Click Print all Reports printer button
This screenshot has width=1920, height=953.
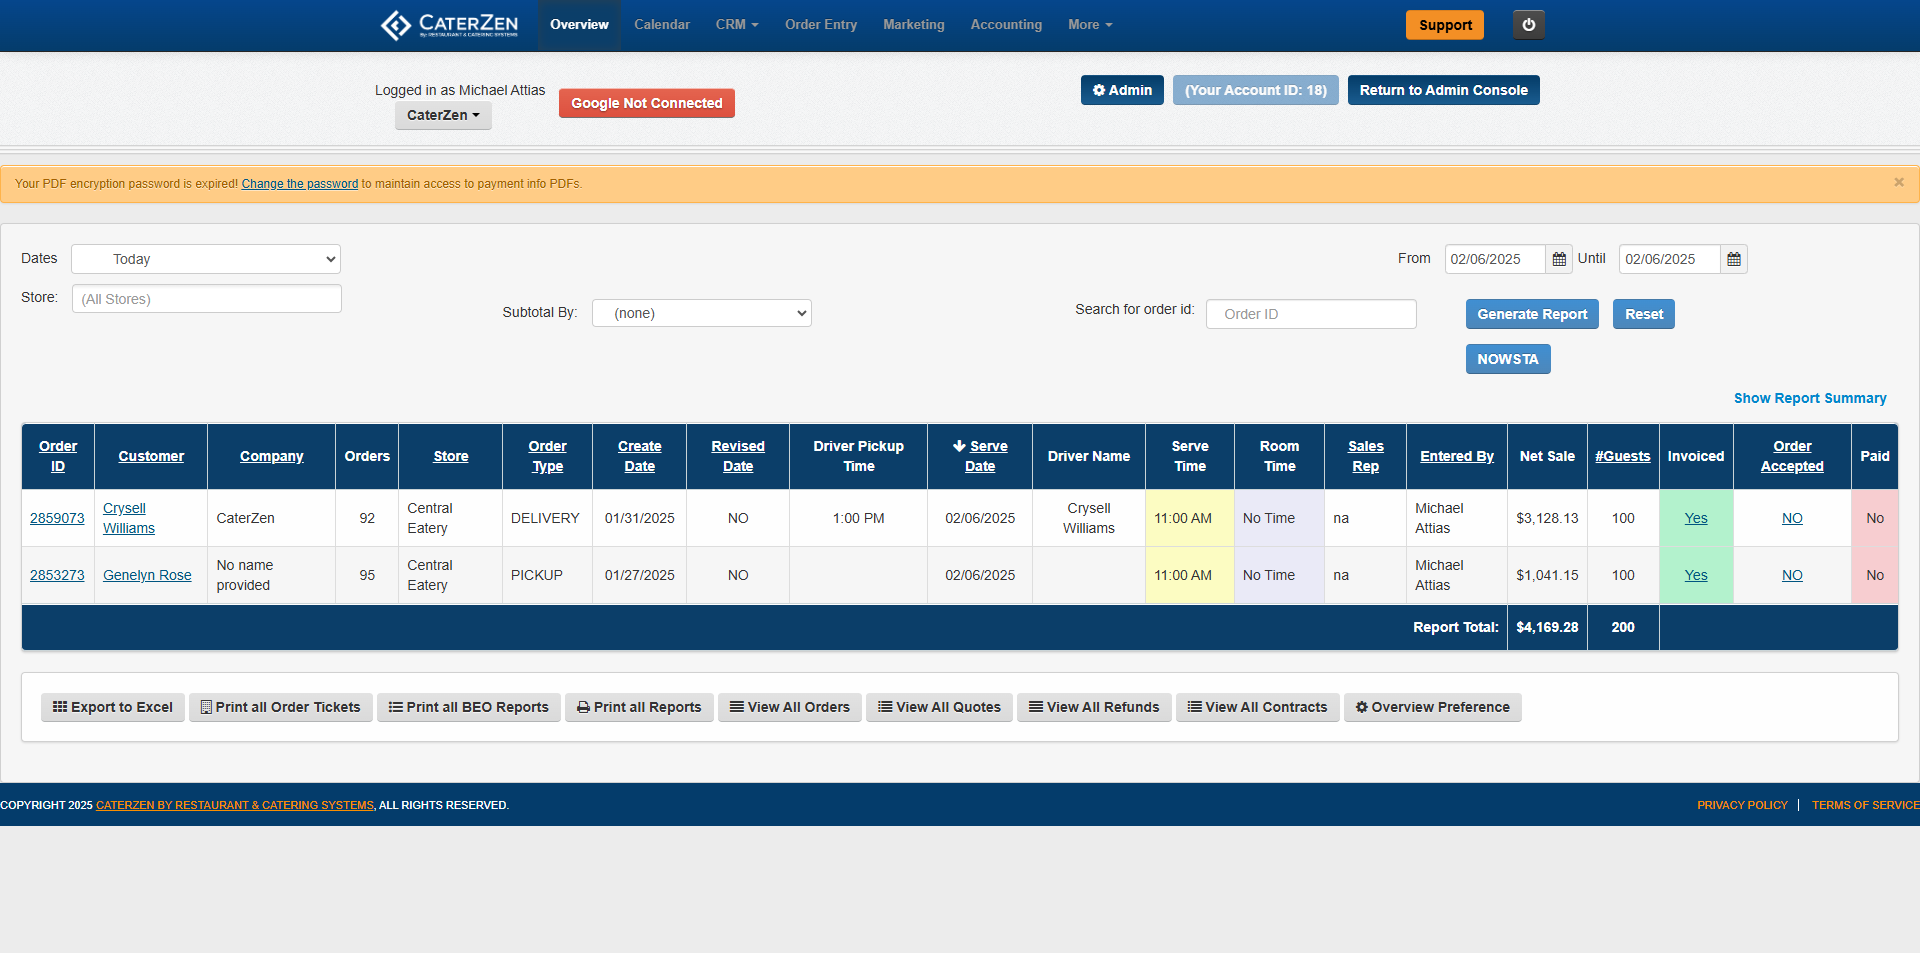coord(639,707)
